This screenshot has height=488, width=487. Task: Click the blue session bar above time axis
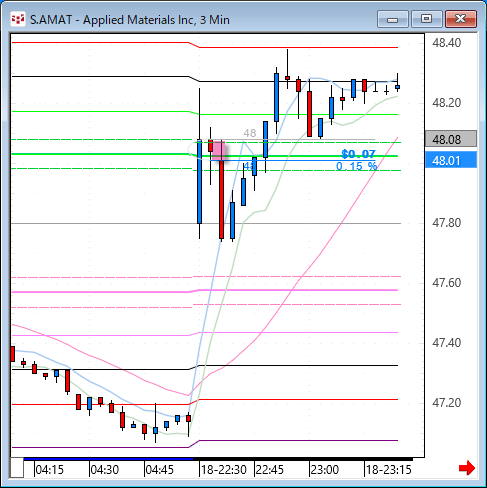point(108,459)
